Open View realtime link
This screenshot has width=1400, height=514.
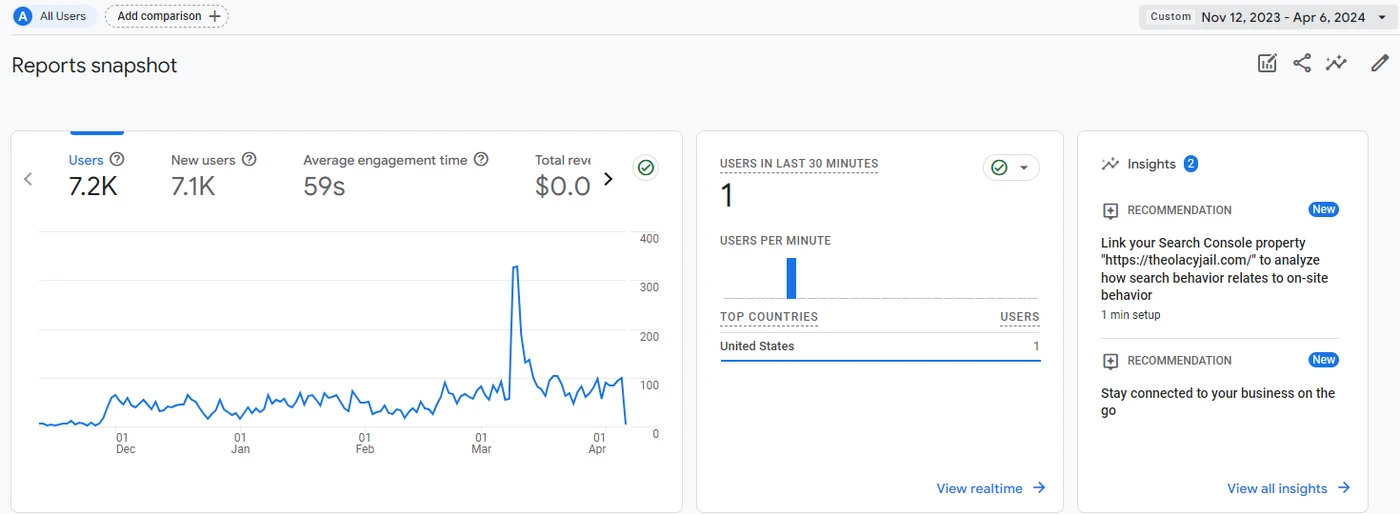coord(991,488)
